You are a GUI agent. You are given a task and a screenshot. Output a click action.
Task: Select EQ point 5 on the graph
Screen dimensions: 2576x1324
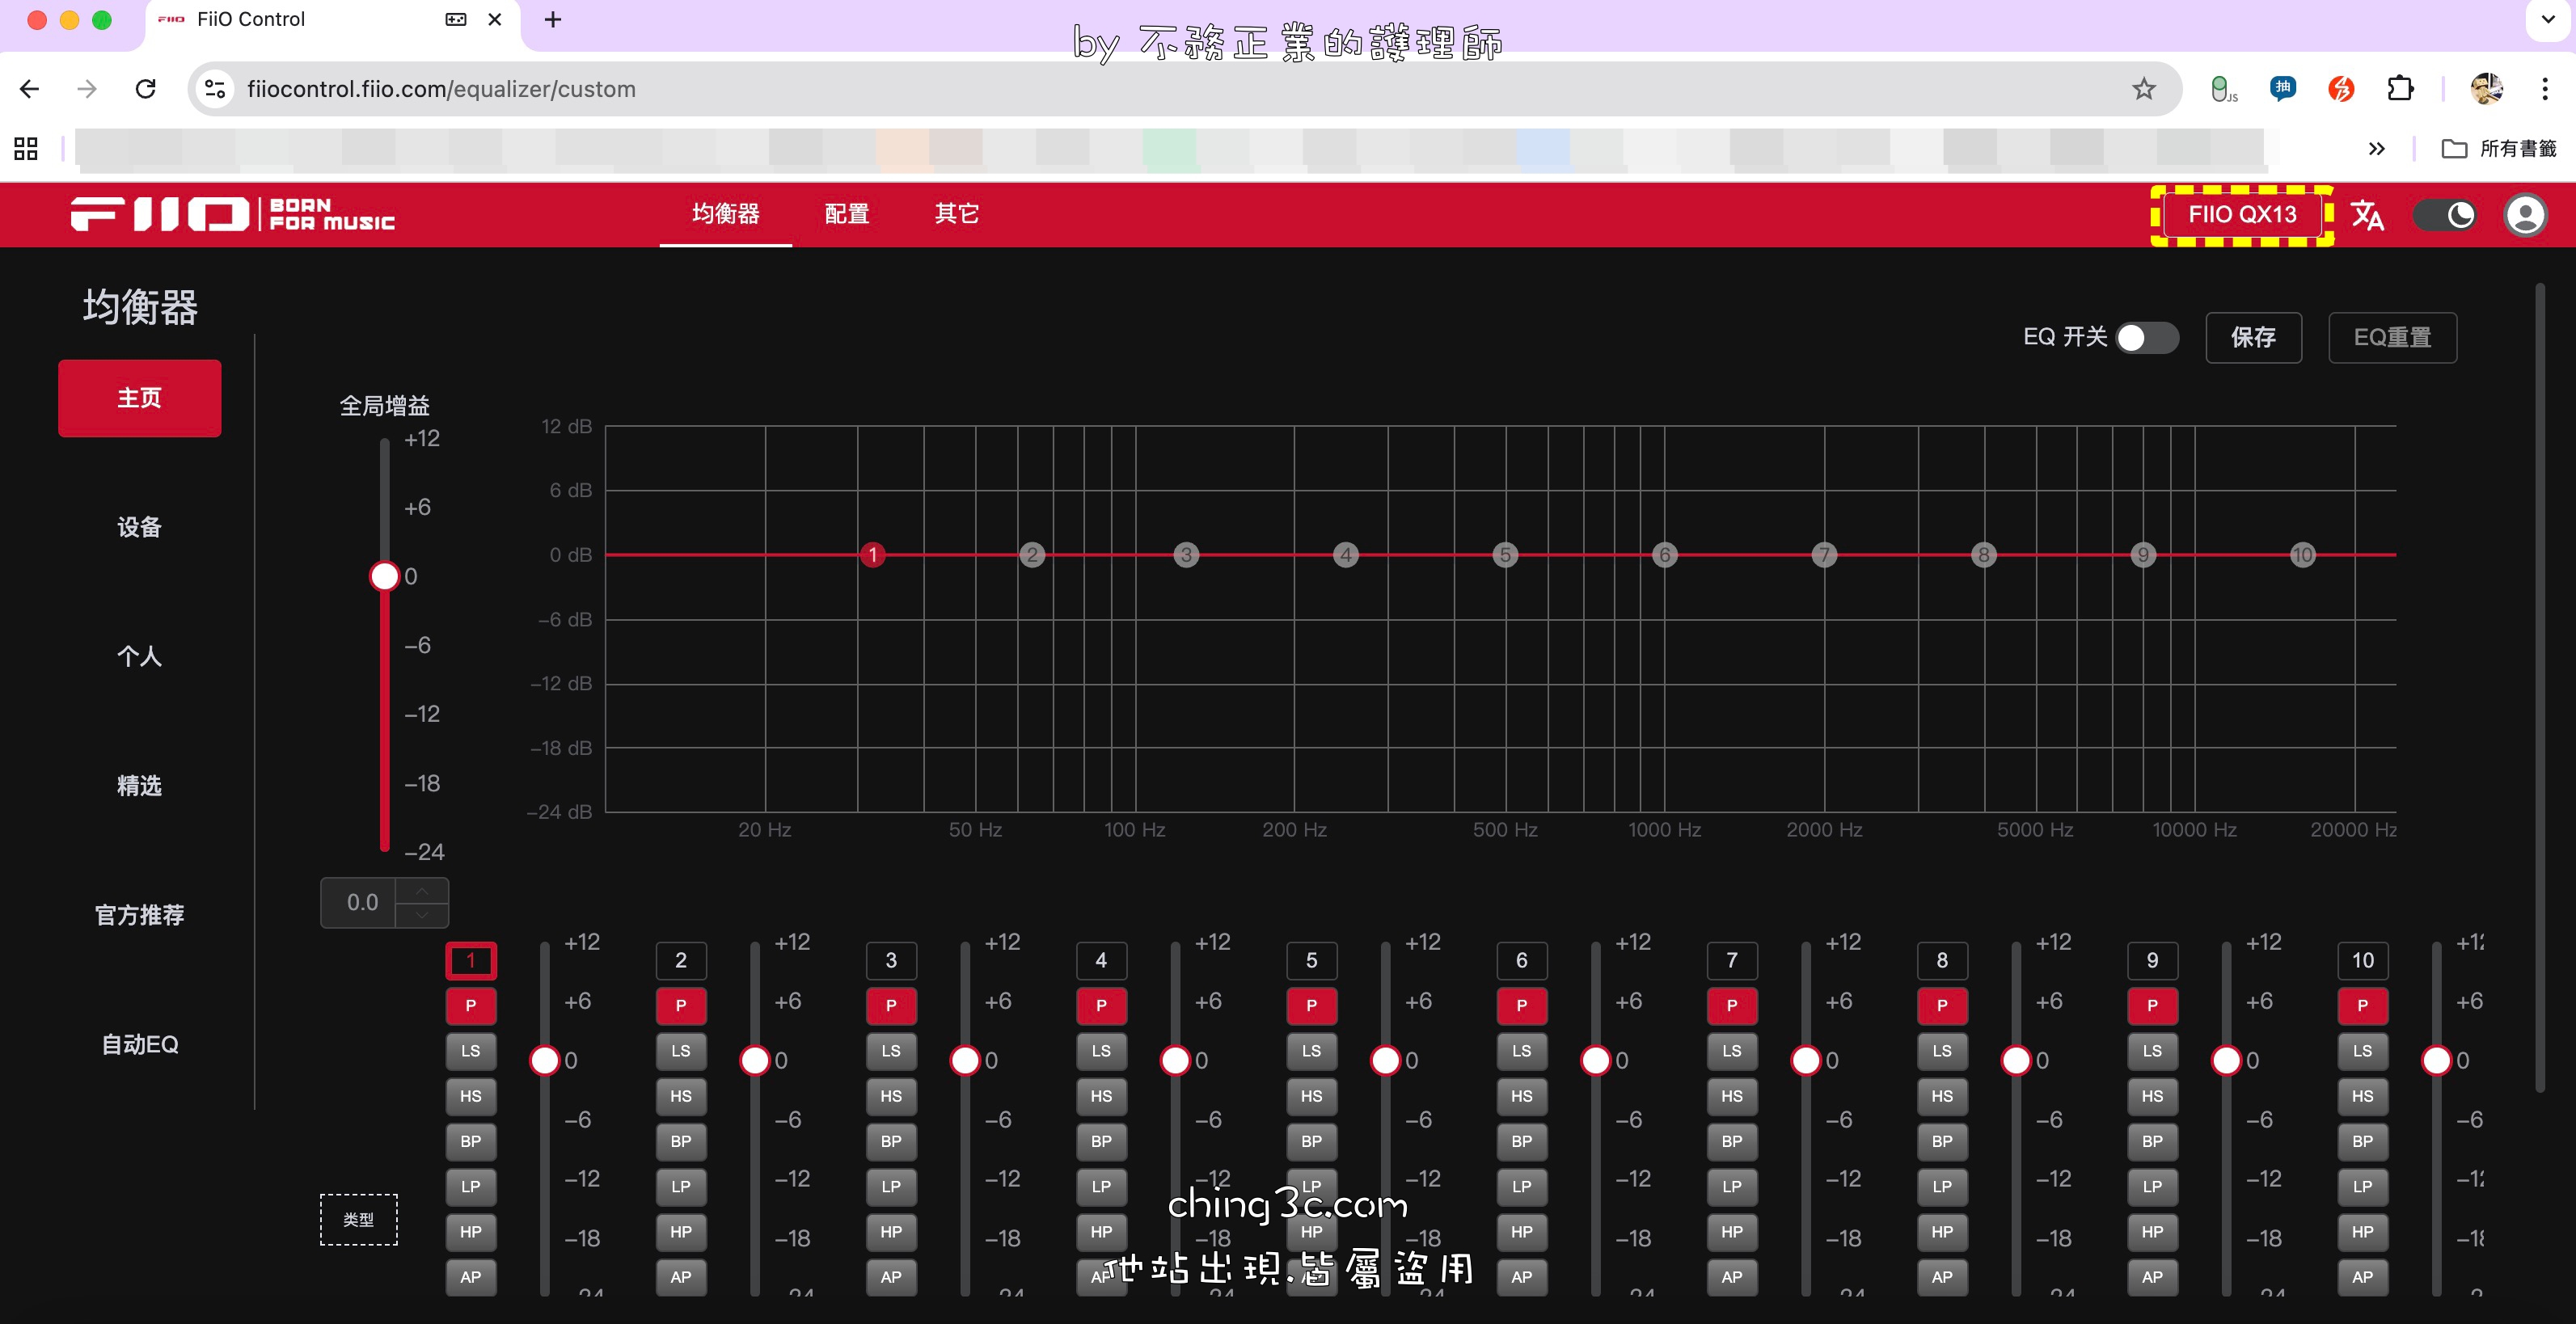pos(1505,555)
